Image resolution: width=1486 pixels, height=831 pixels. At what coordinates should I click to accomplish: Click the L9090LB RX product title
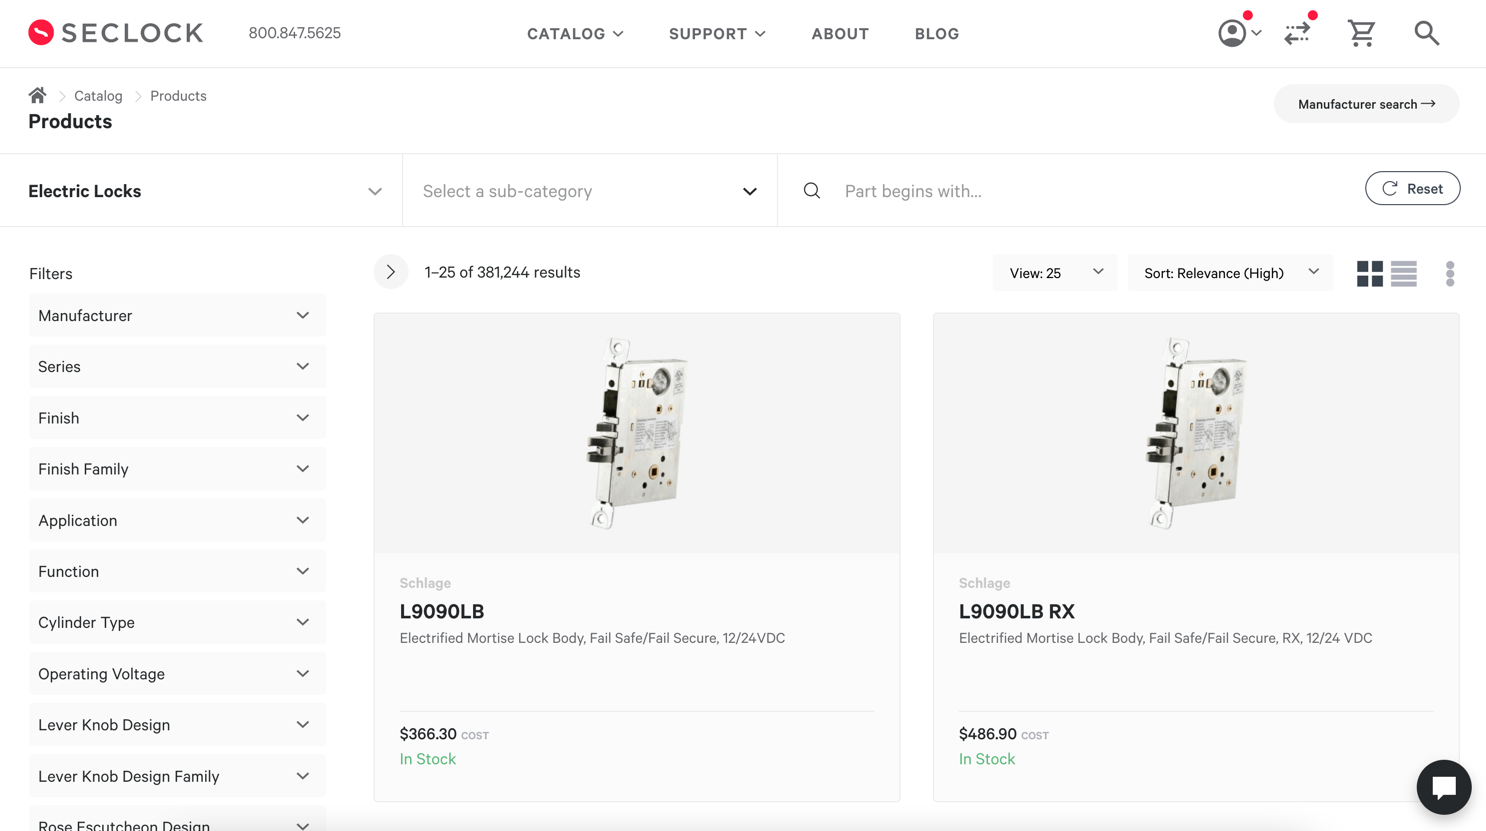1017,611
